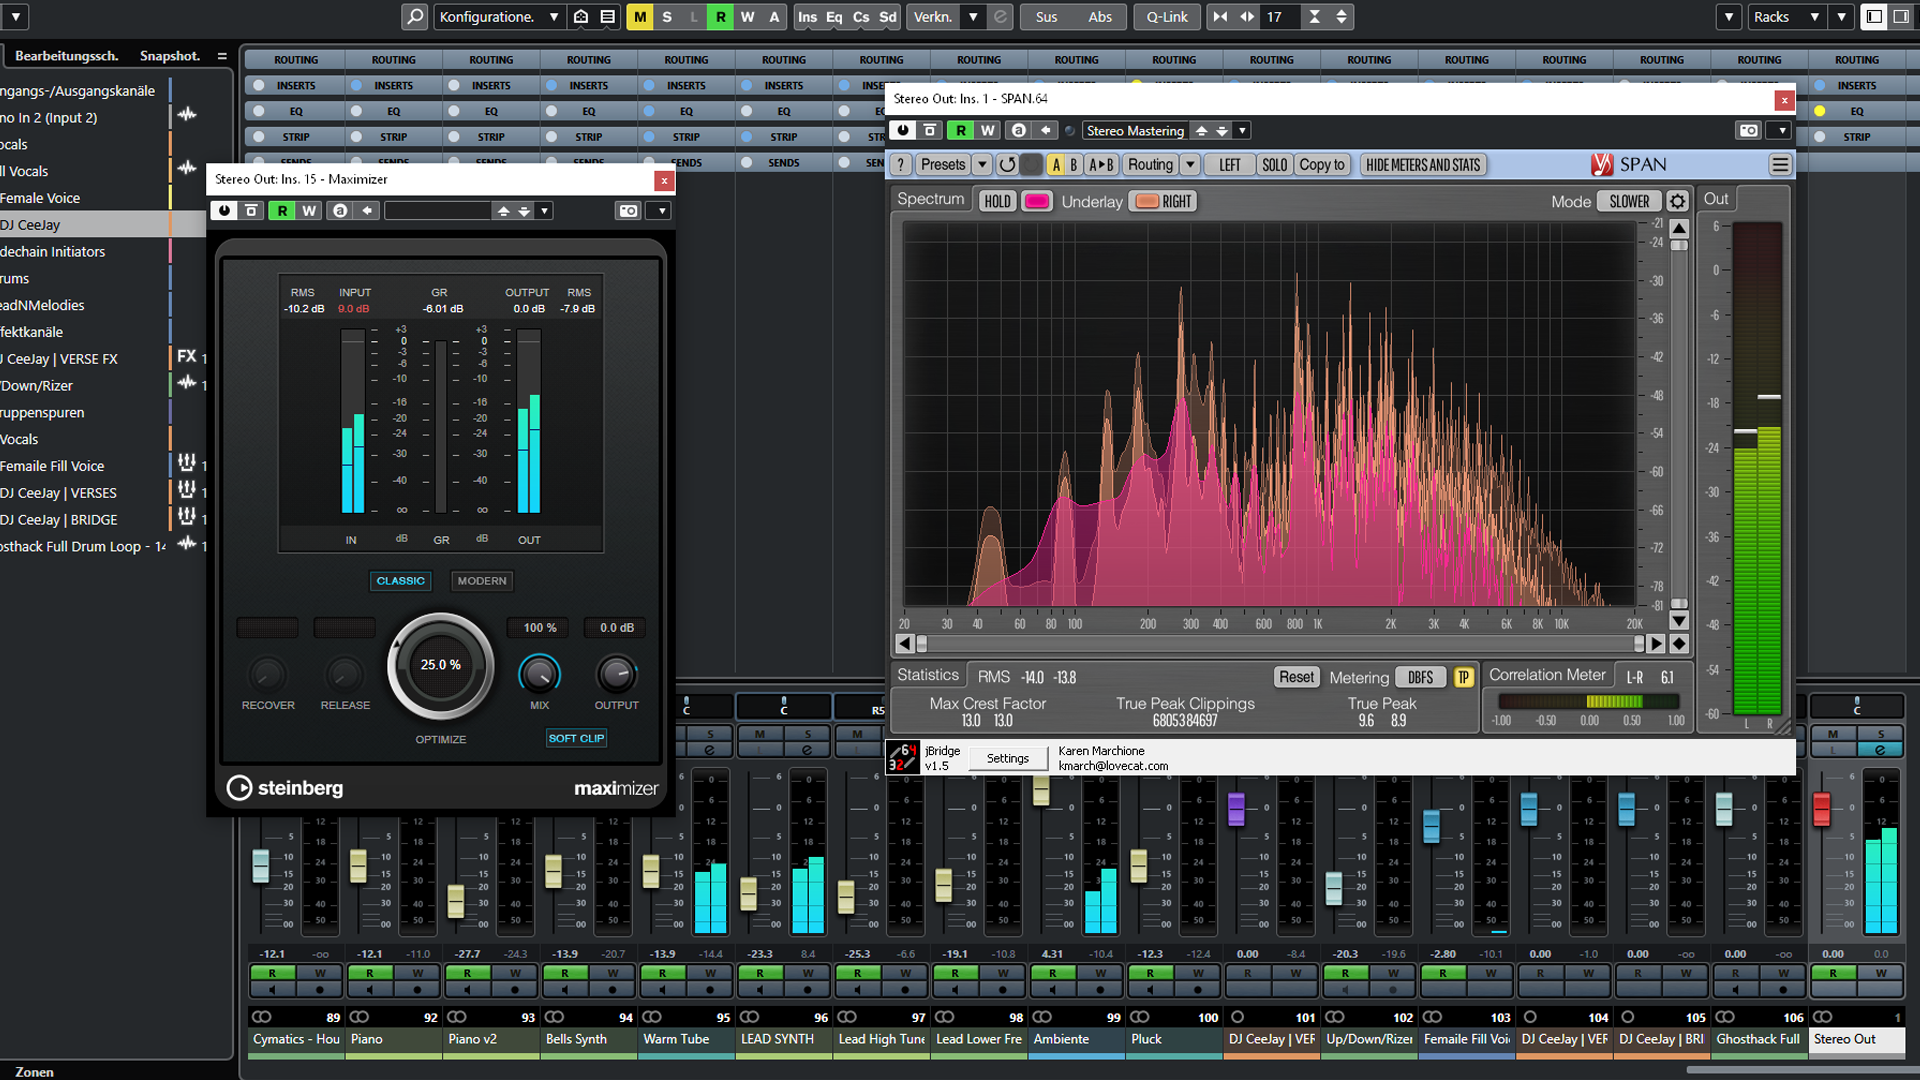Screen dimensions: 1920x1080
Task: Bypass the Maximizer effect
Action: (252, 211)
